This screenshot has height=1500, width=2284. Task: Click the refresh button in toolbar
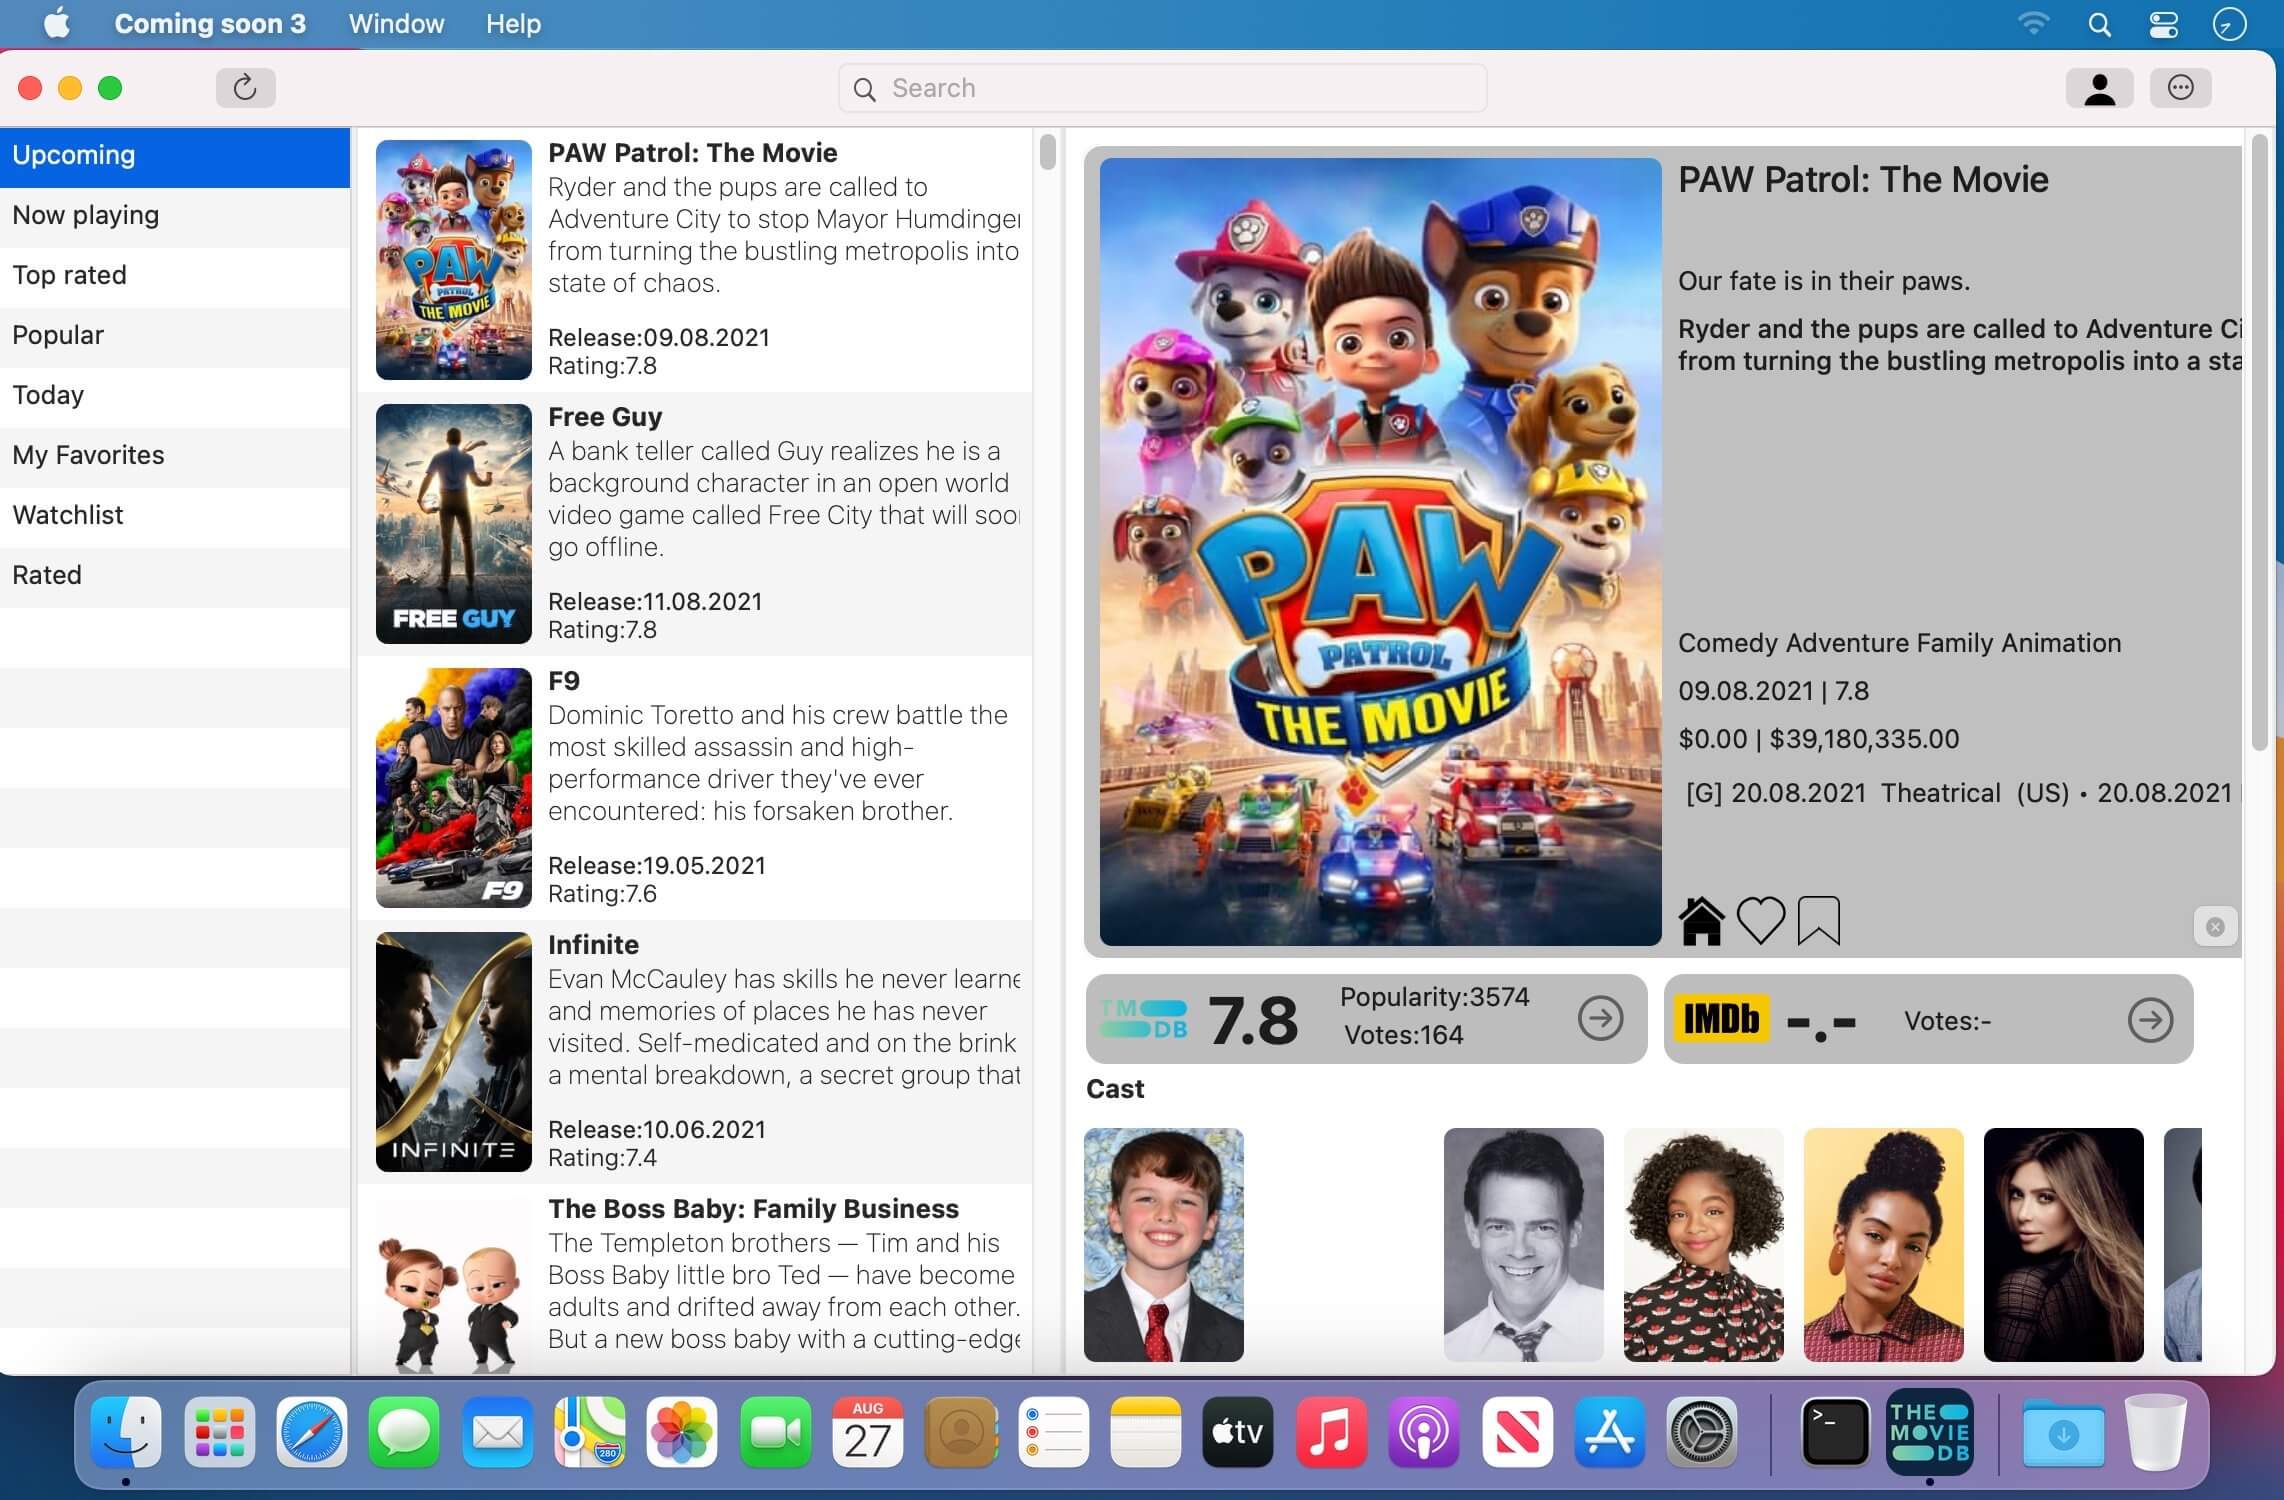245,88
